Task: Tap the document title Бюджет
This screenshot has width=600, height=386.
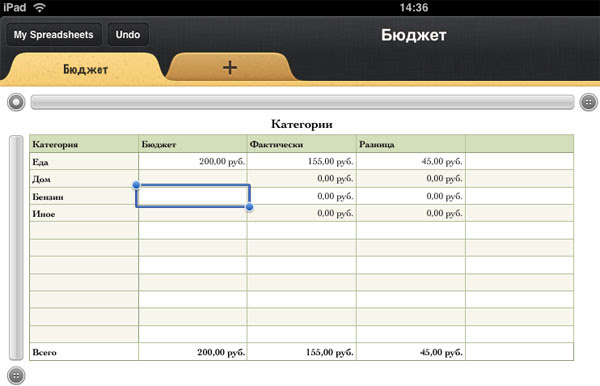Action: pos(414,35)
